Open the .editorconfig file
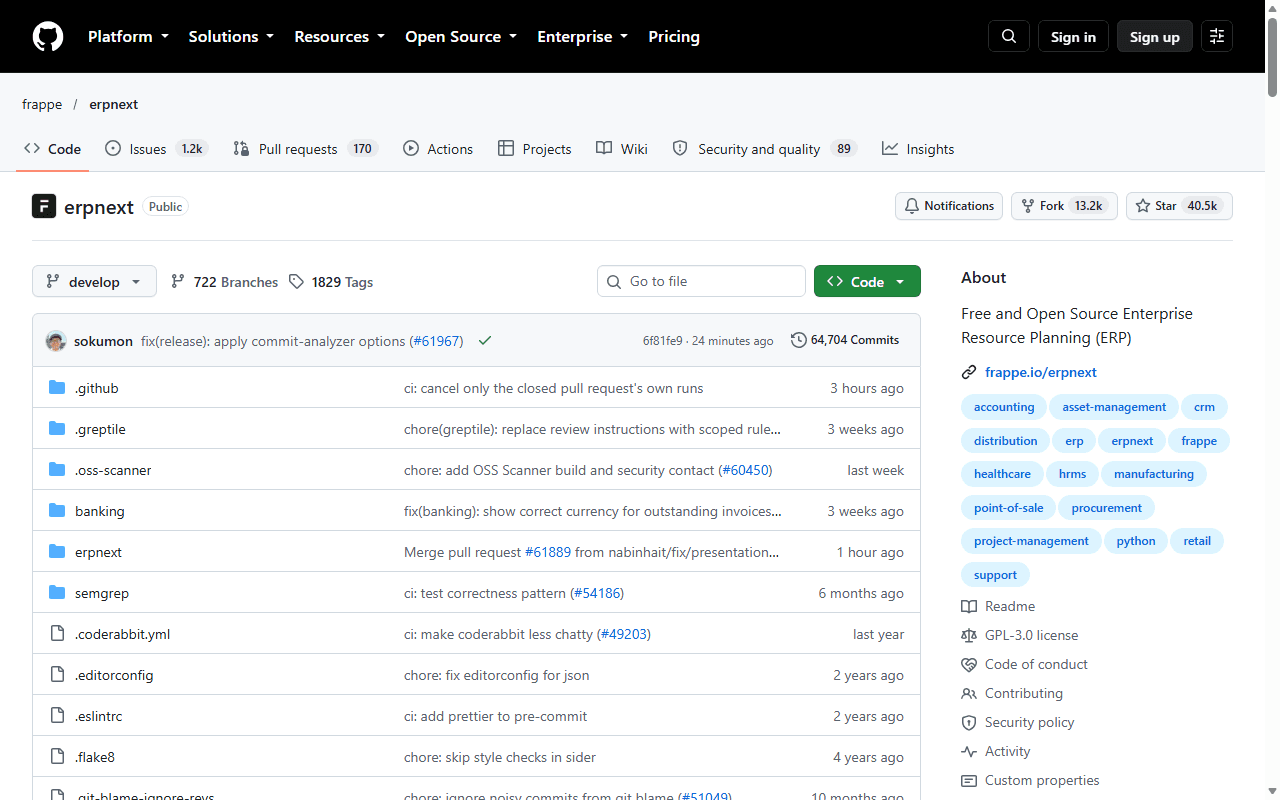 point(114,675)
